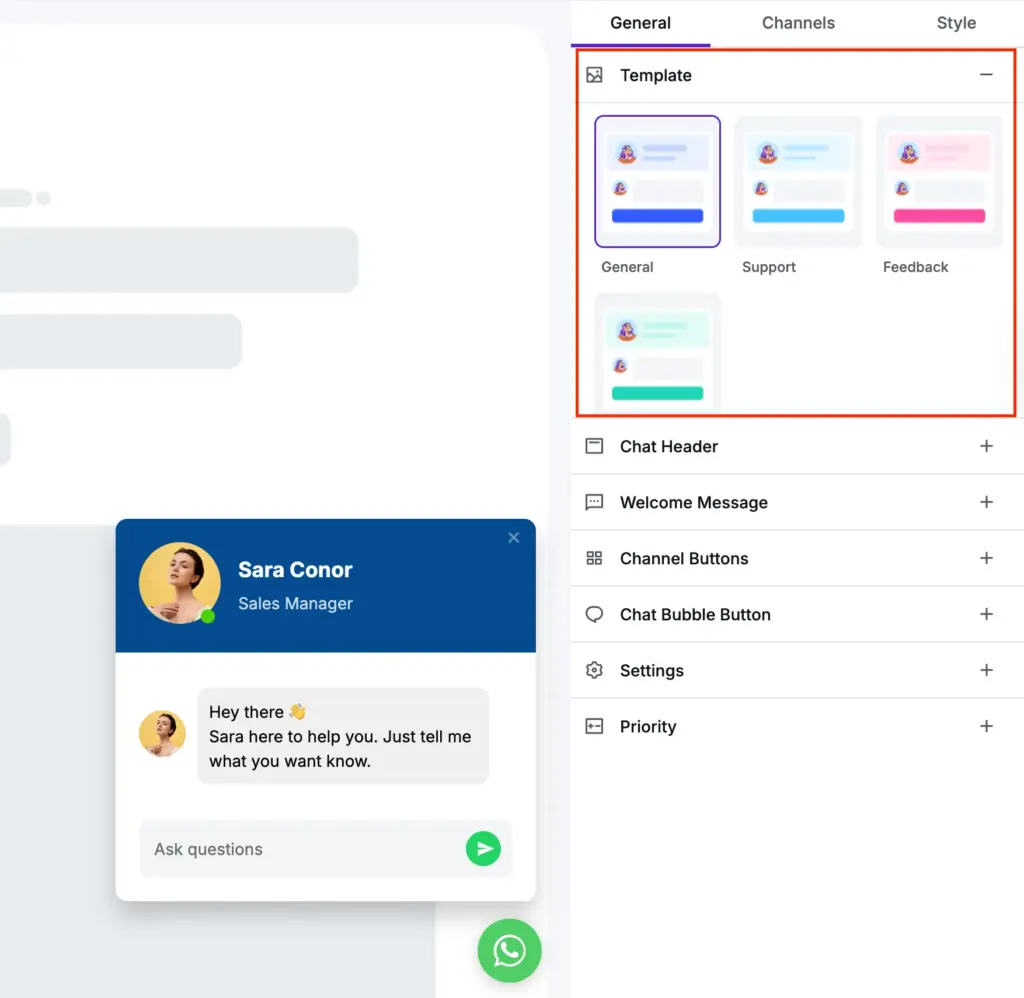Expand the Welcome Message section
The width and height of the screenshot is (1024, 998).
click(x=986, y=502)
